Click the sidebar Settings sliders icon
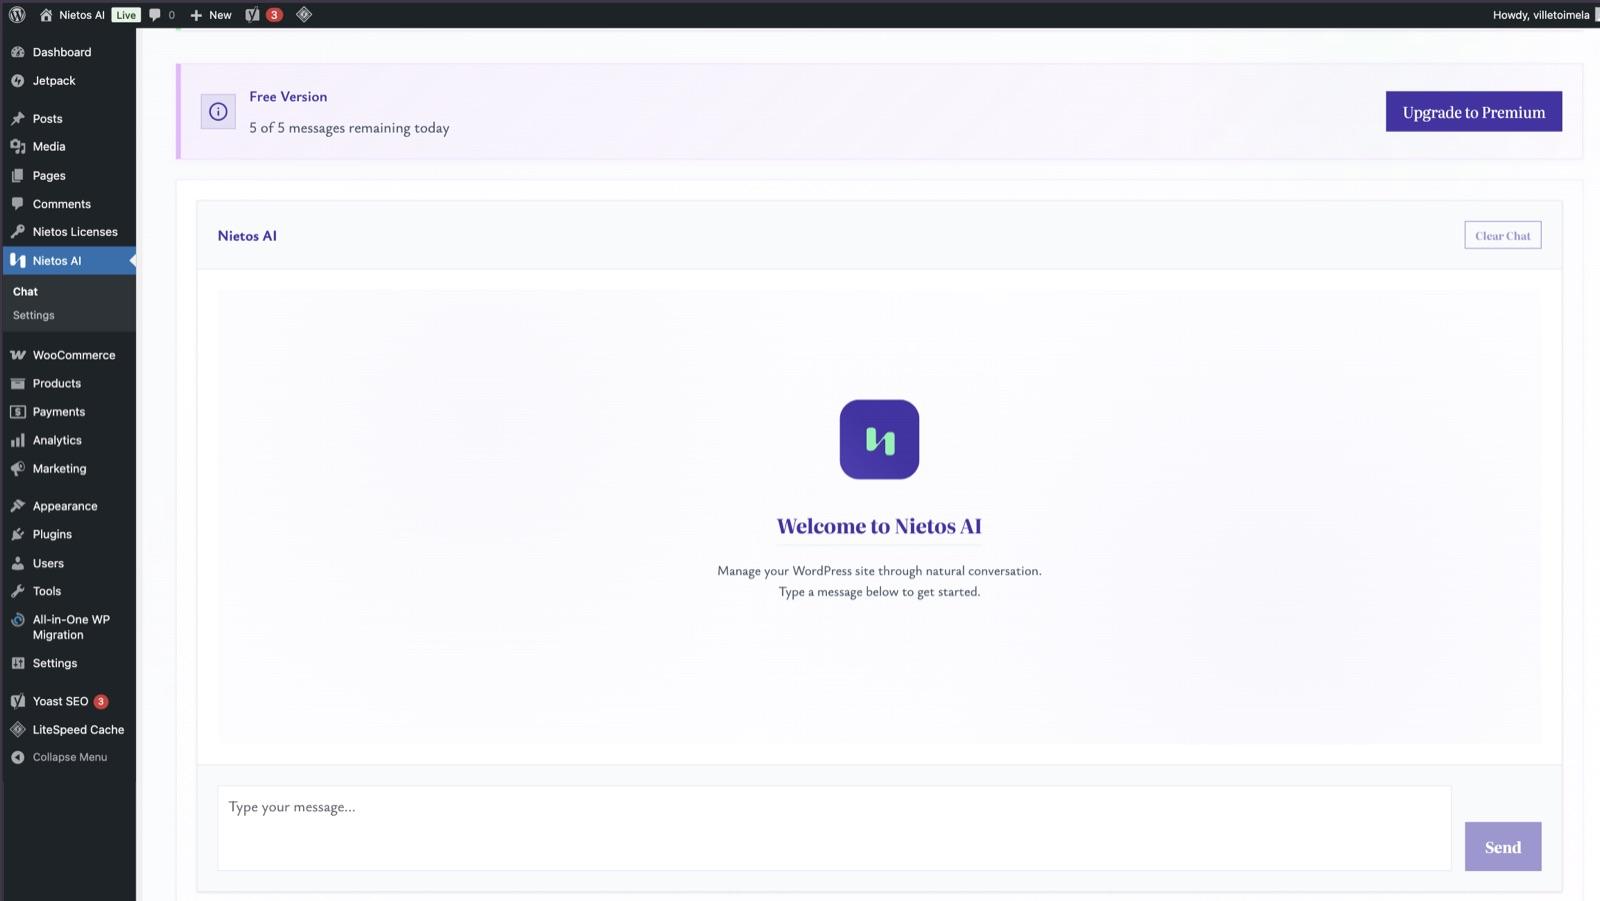This screenshot has width=1600, height=901. [x=17, y=663]
